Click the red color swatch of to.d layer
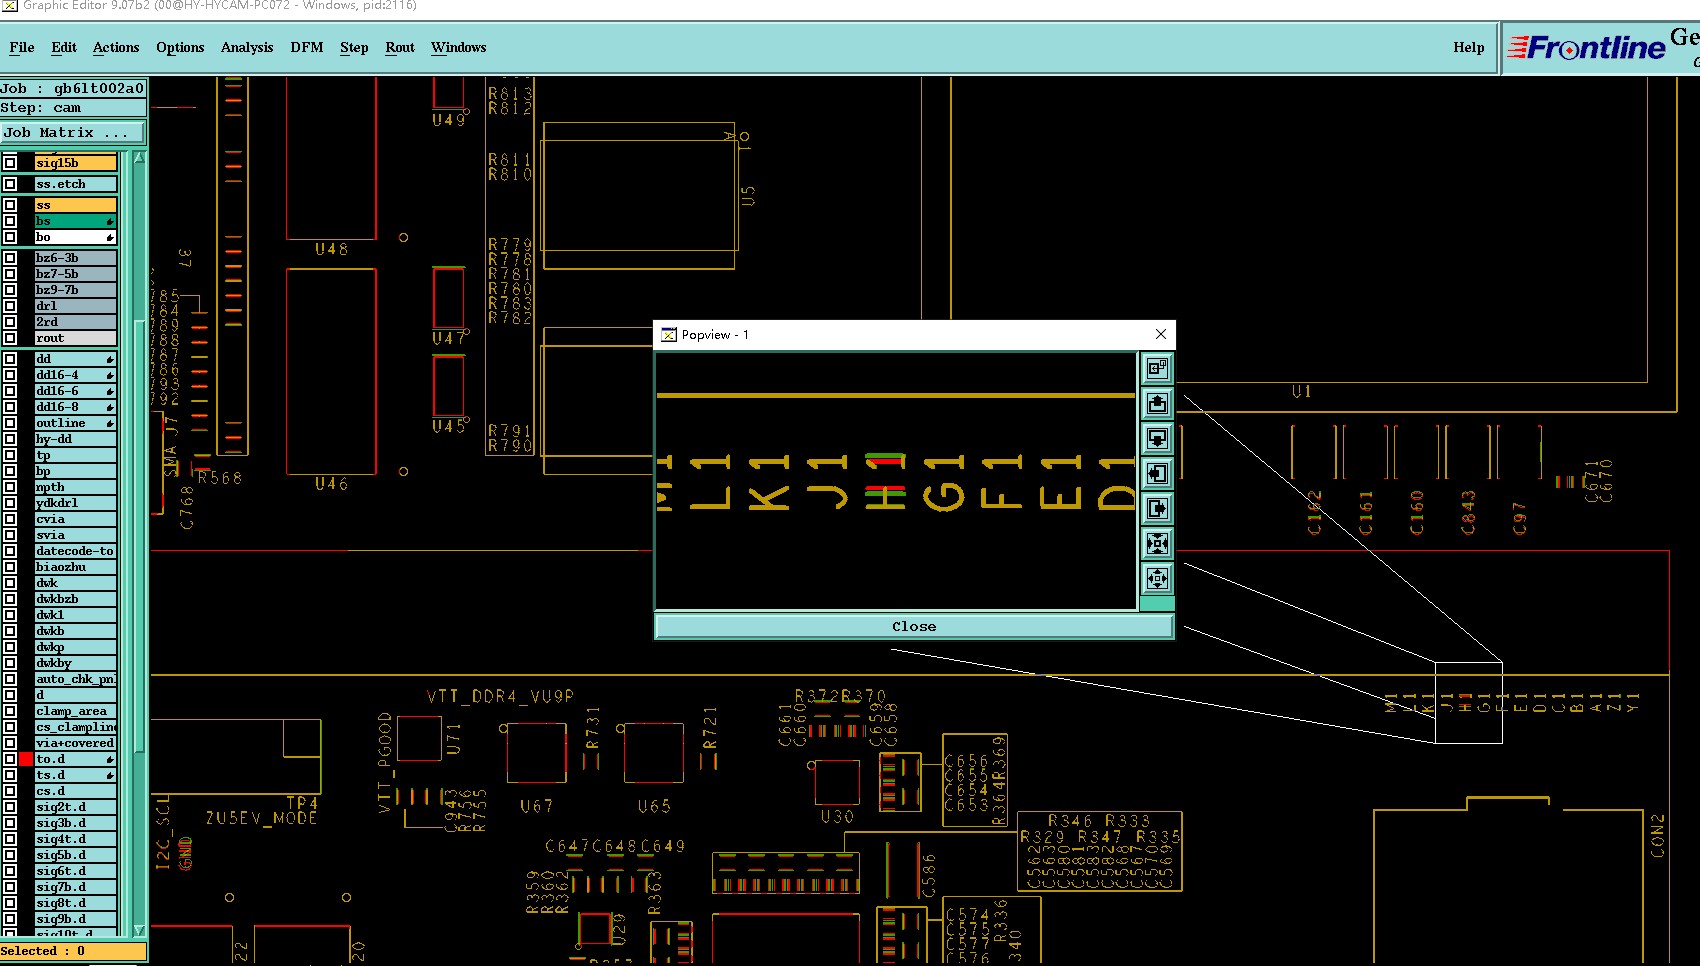This screenshot has width=1700, height=966. coord(26,759)
